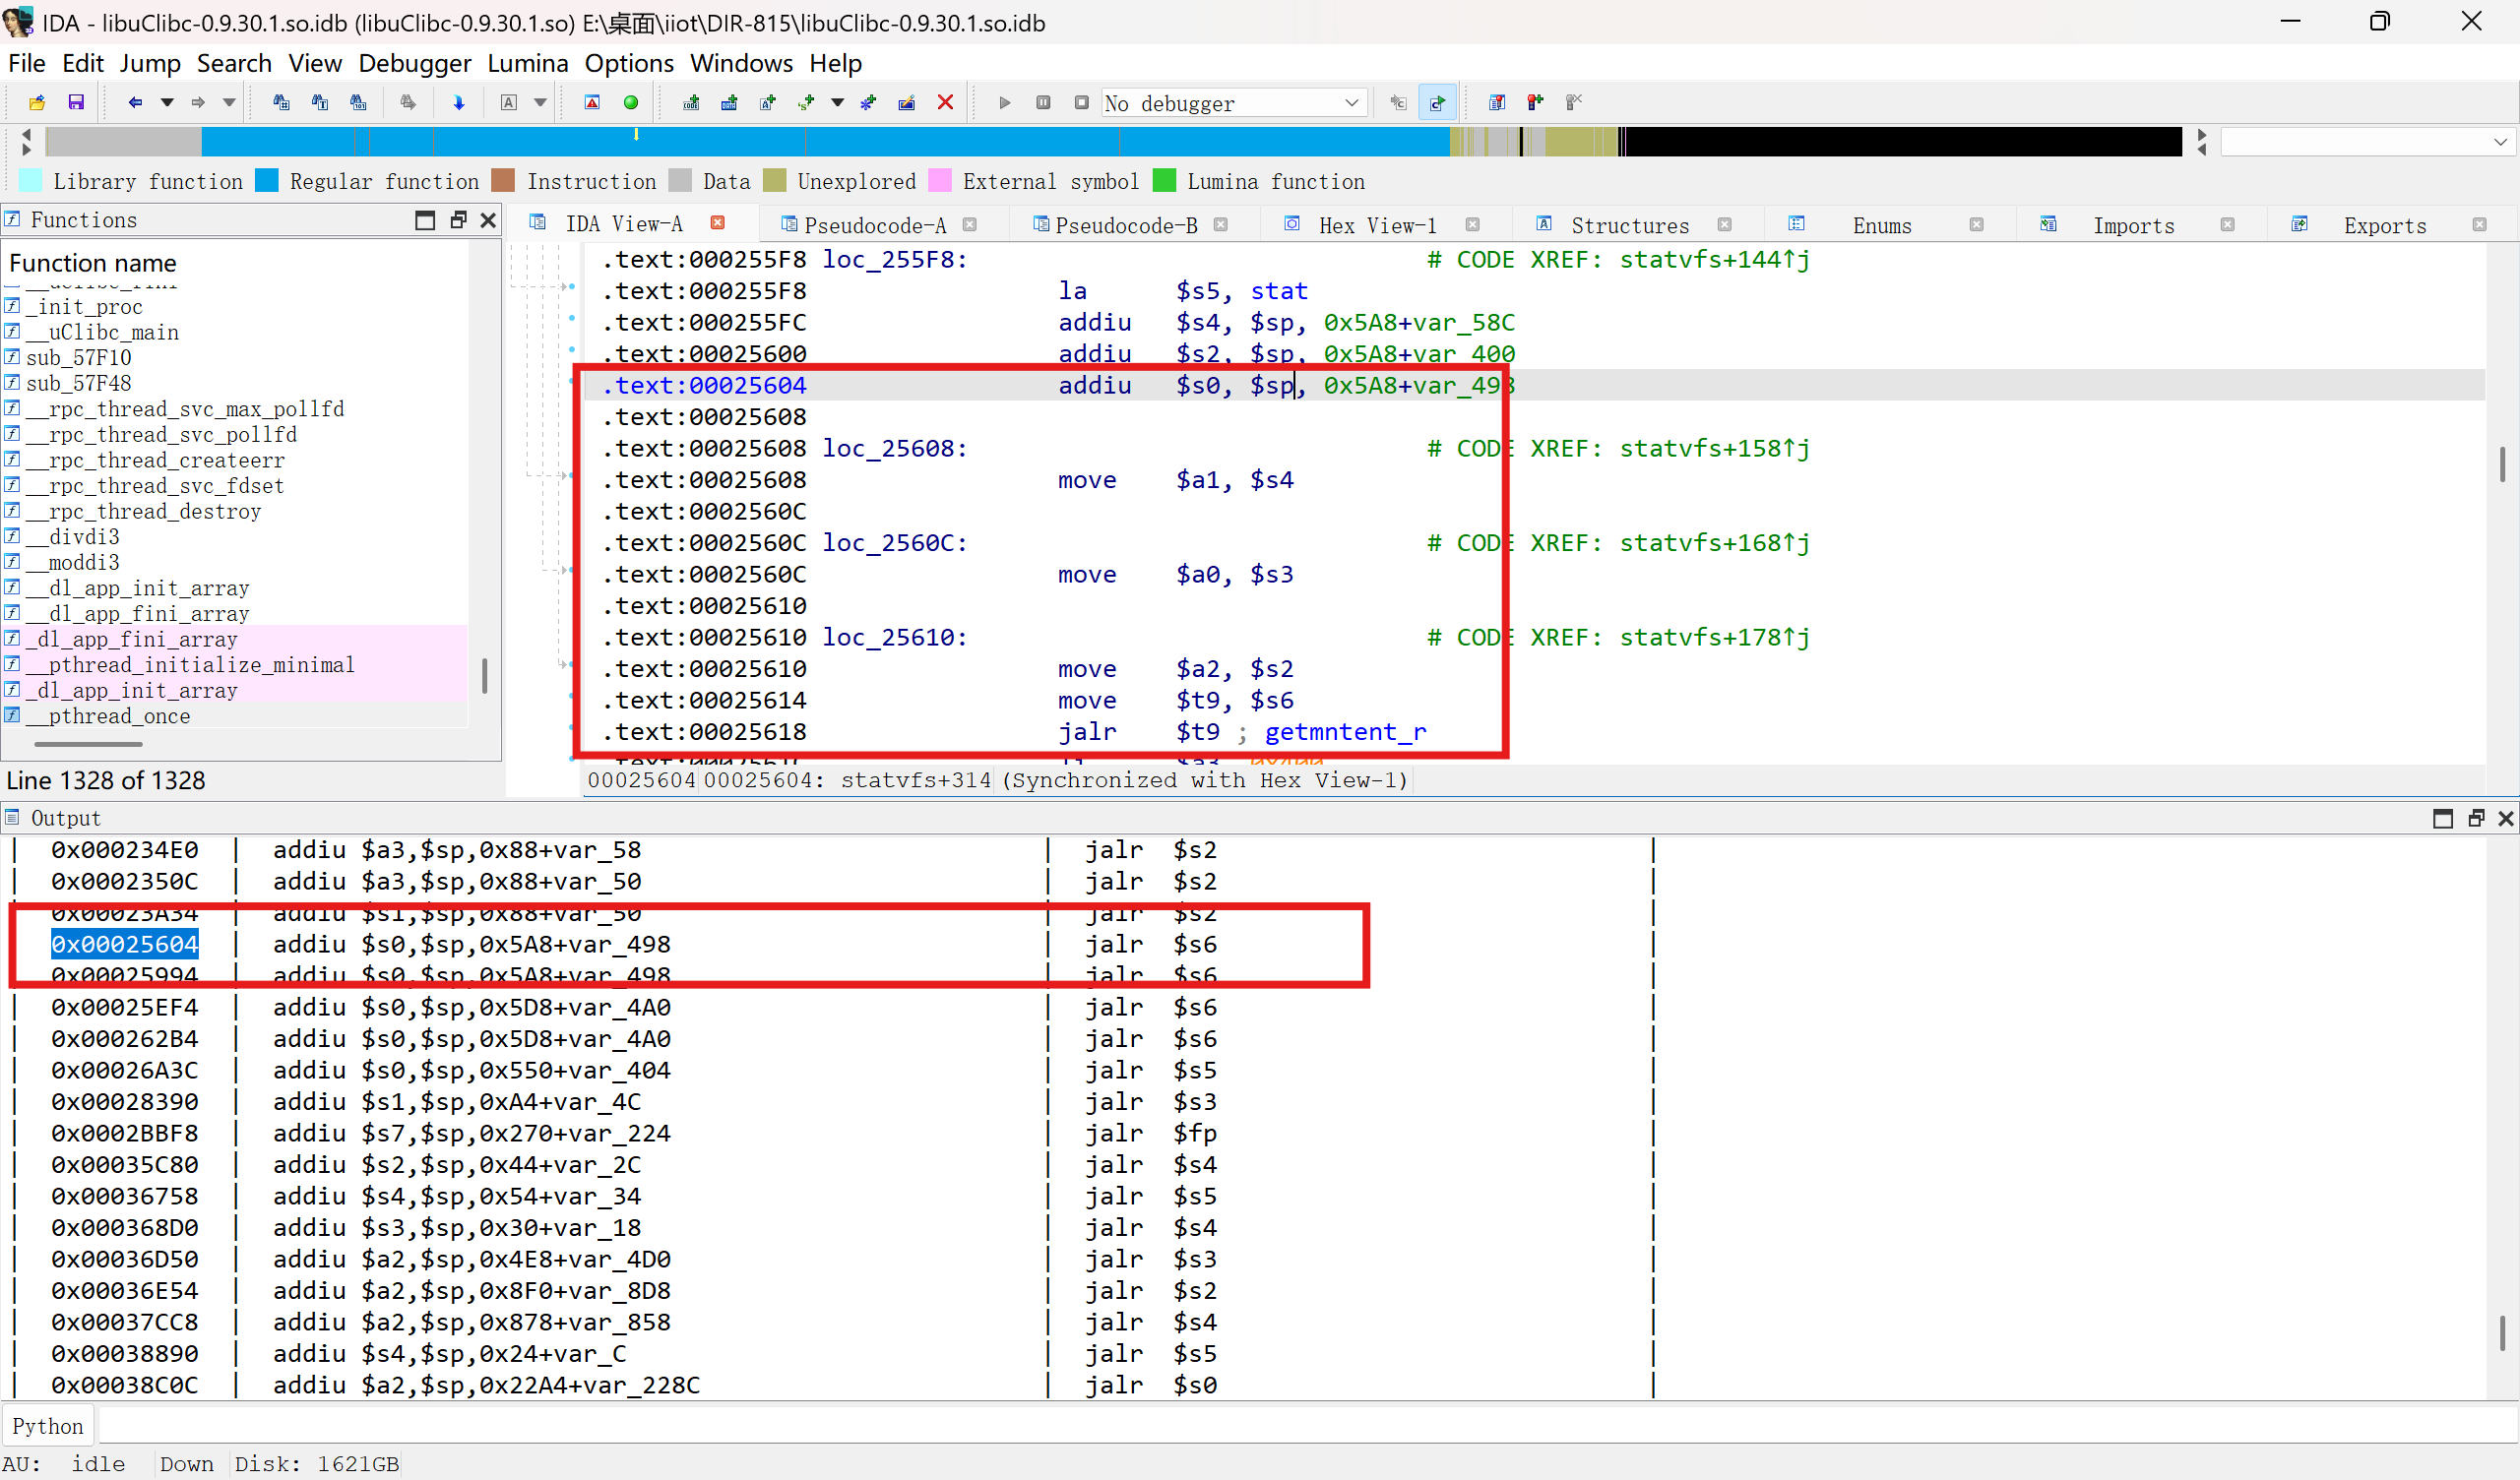Click the External symbol color swatch
This screenshot has height=1480, width=2520.
(x=940, y=181)
